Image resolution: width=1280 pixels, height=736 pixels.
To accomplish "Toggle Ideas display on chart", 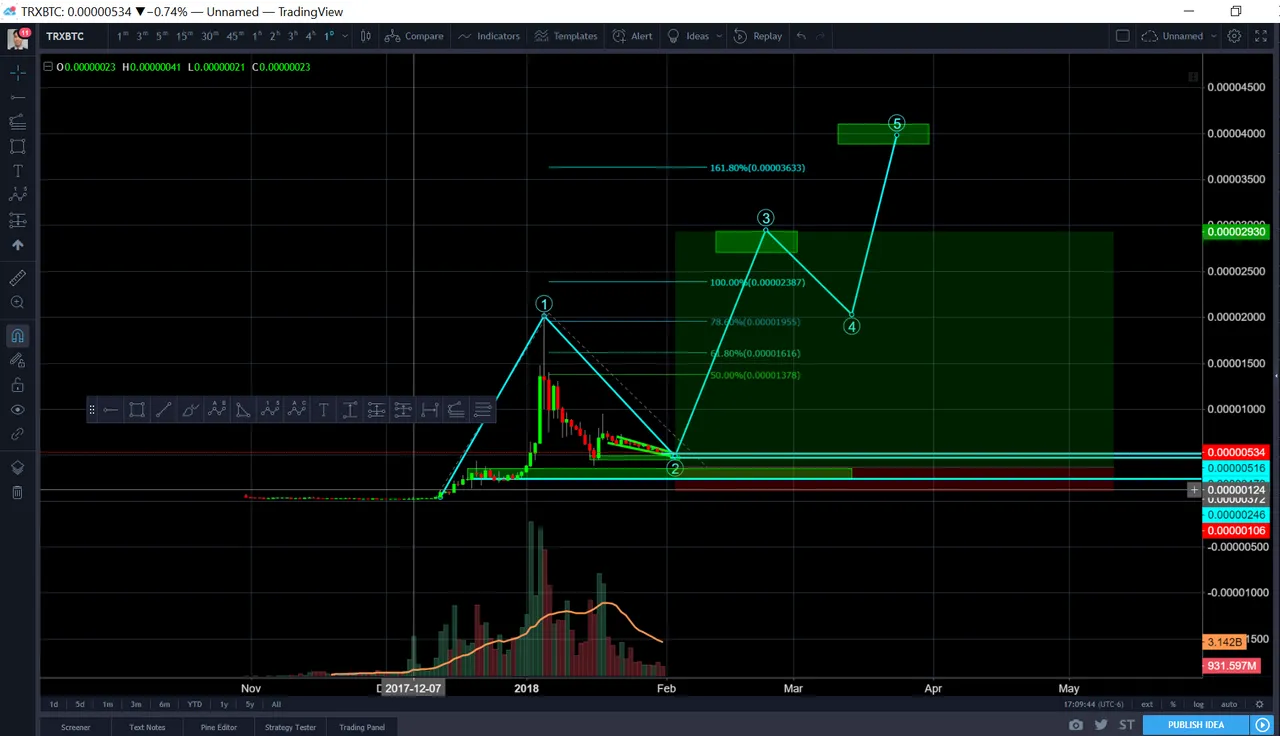I will pyautogui.click(x=689, y=36).
